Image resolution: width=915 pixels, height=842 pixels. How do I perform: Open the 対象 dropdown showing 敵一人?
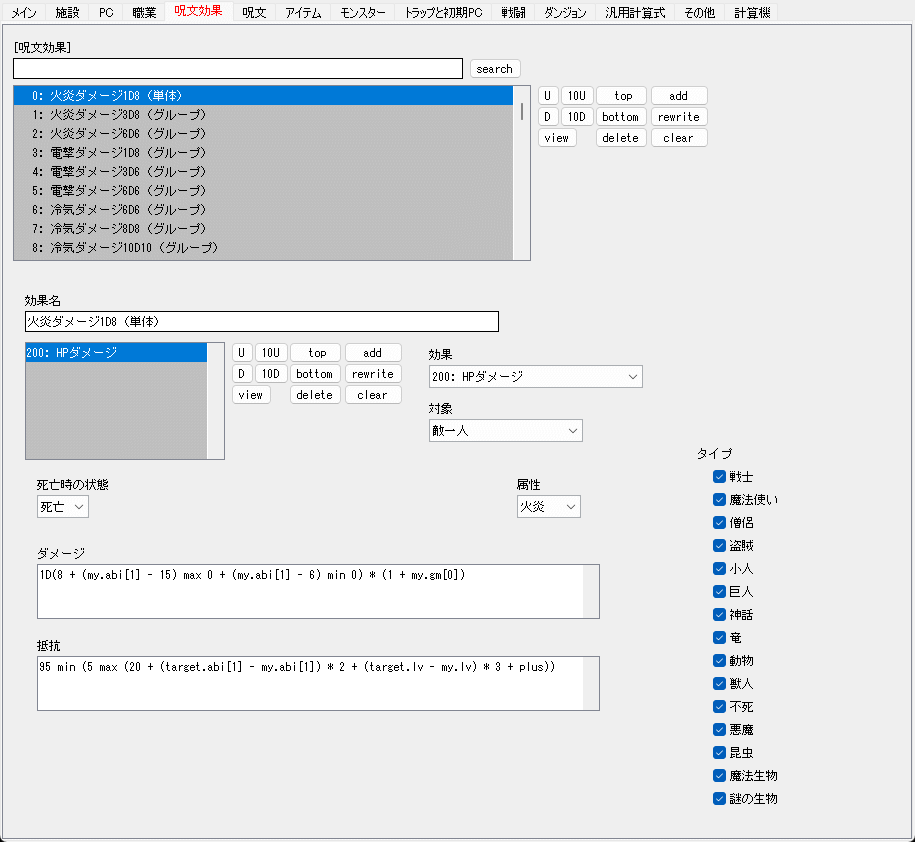point(506,431)
